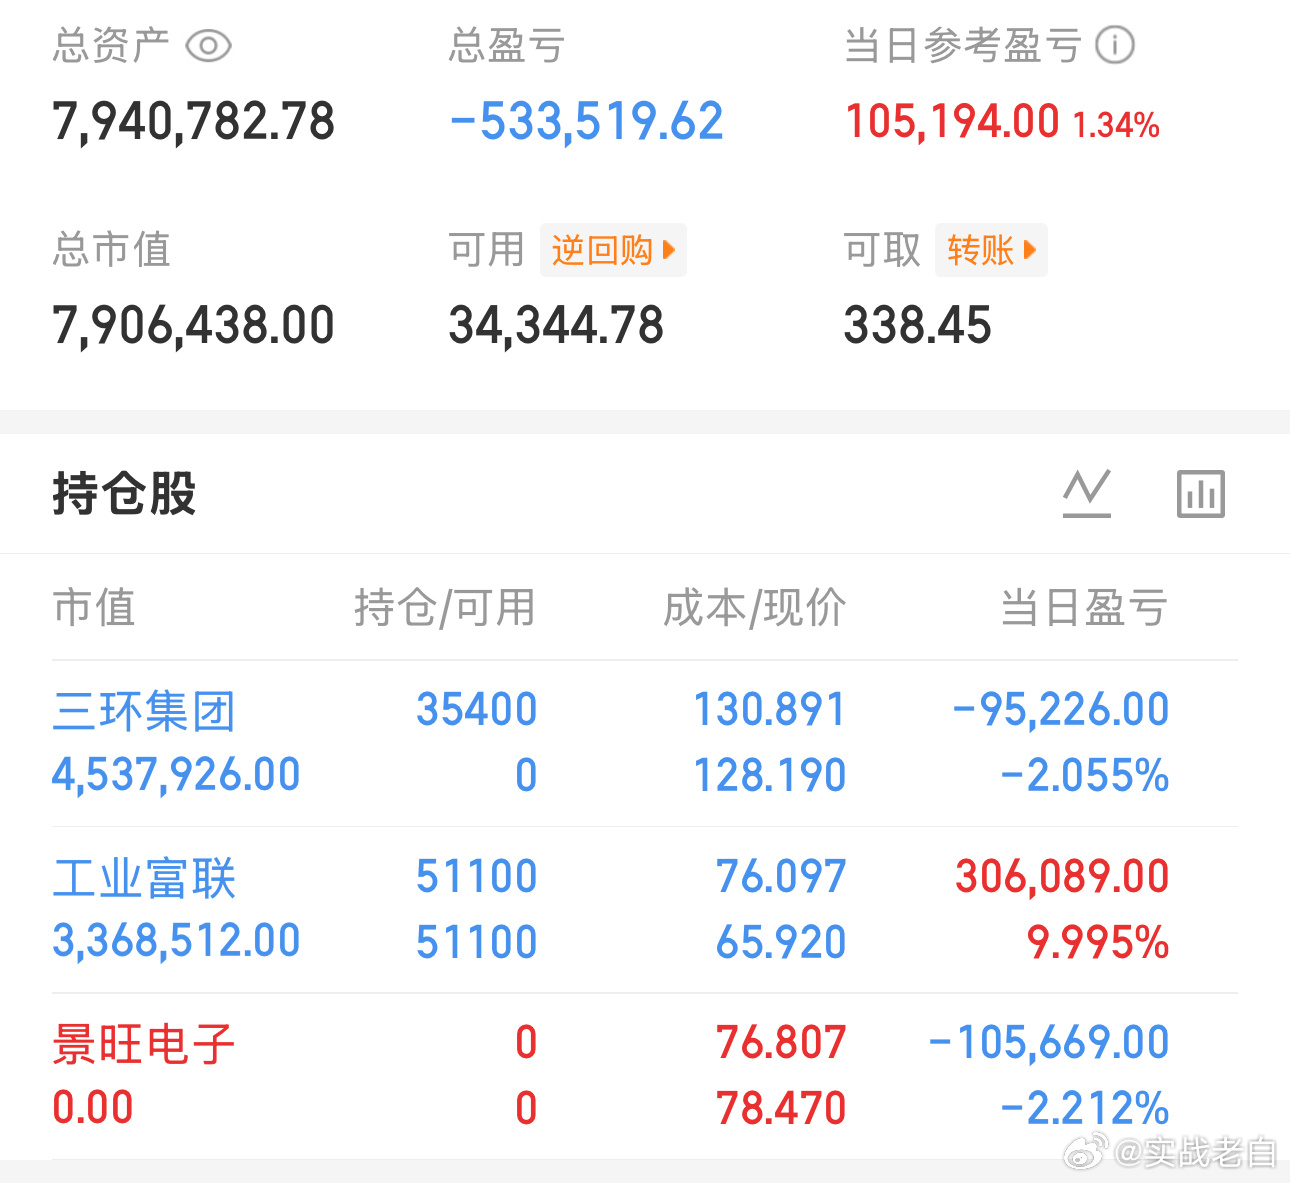Select total assets value 7,940,782.78
1290x1183 pixels.
pyautogui.click(x=193, y=122)
